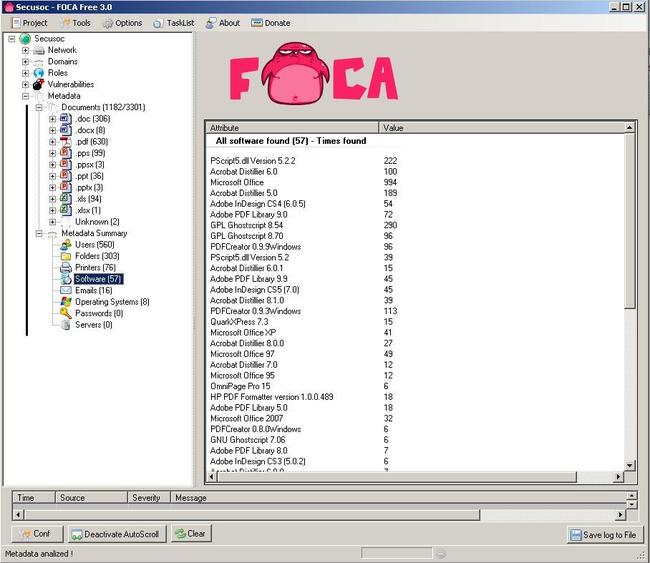The width and height of the screenshot is (650, 563).
Task: Expand the .xls (94) file group
Action: click(52, 199)
